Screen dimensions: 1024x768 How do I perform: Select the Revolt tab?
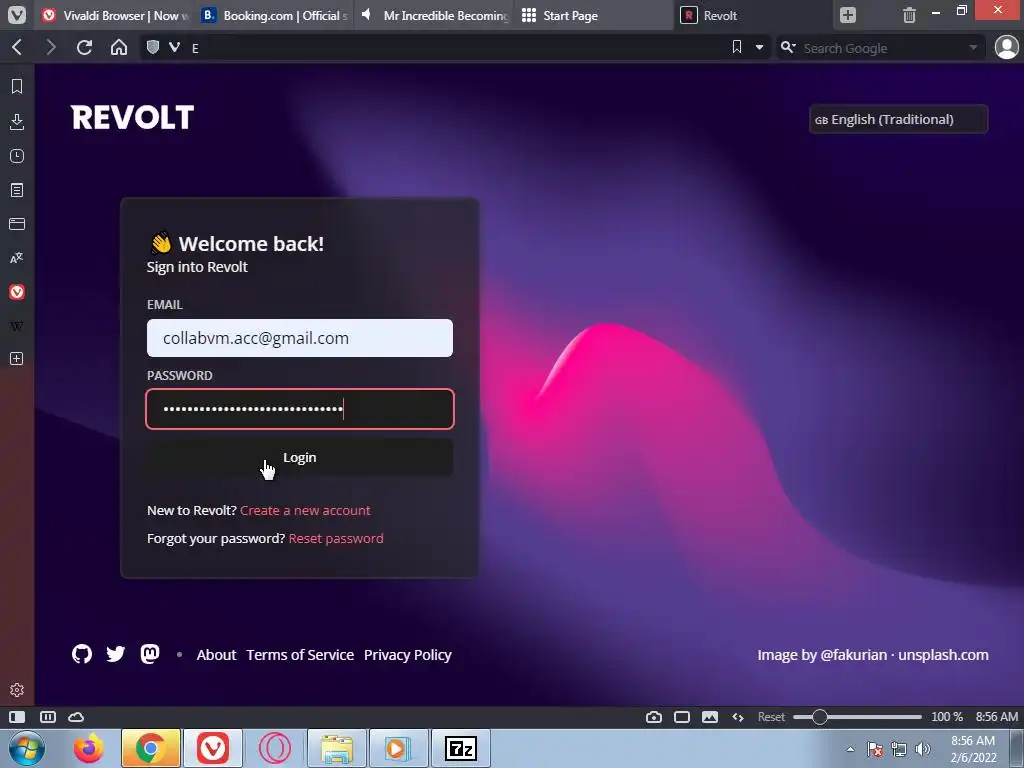752,15
